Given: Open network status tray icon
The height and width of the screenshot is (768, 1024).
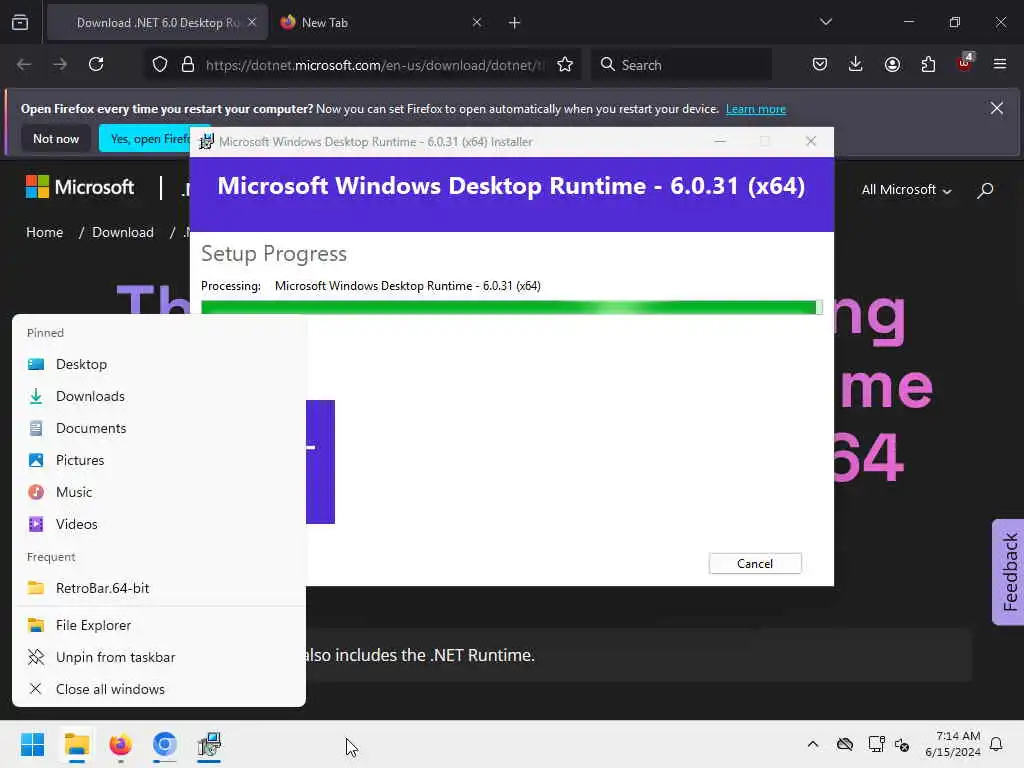Looking at the screenshot, I should pyautogui.click(x=876, y=744).
